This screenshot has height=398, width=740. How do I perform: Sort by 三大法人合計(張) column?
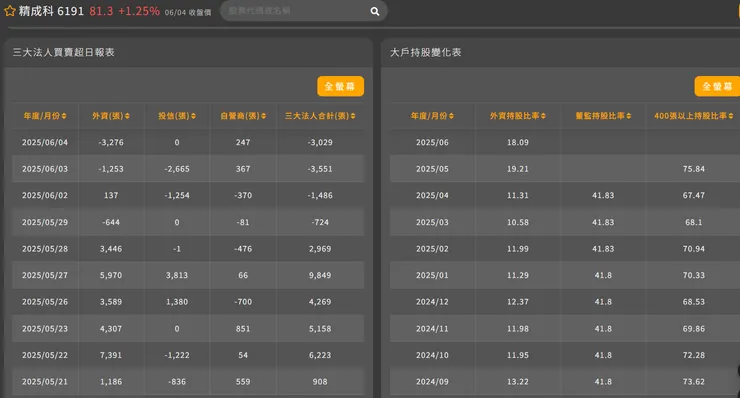(x=320, y=116)
